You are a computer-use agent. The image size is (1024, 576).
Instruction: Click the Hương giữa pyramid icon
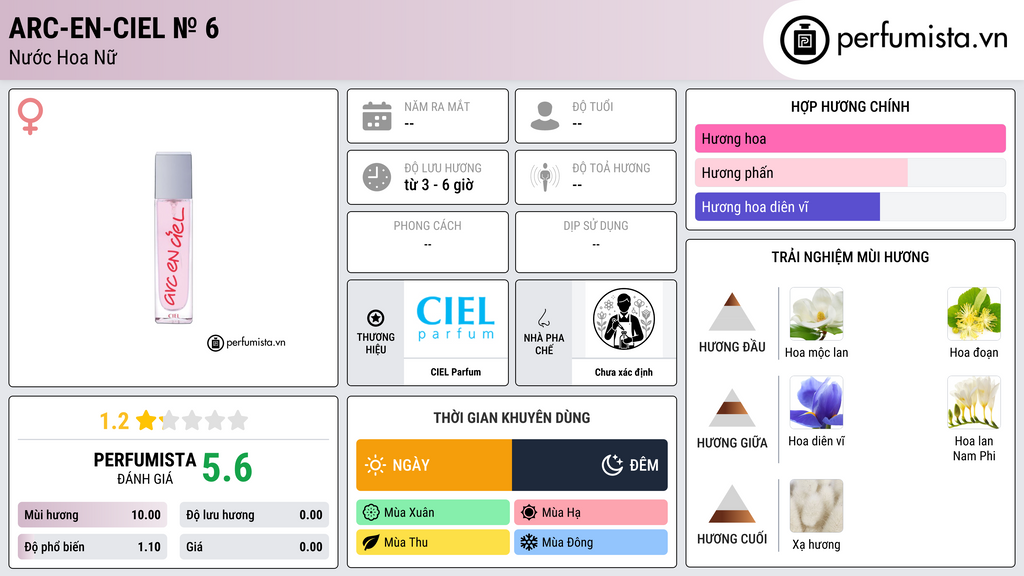coord(732,408)
